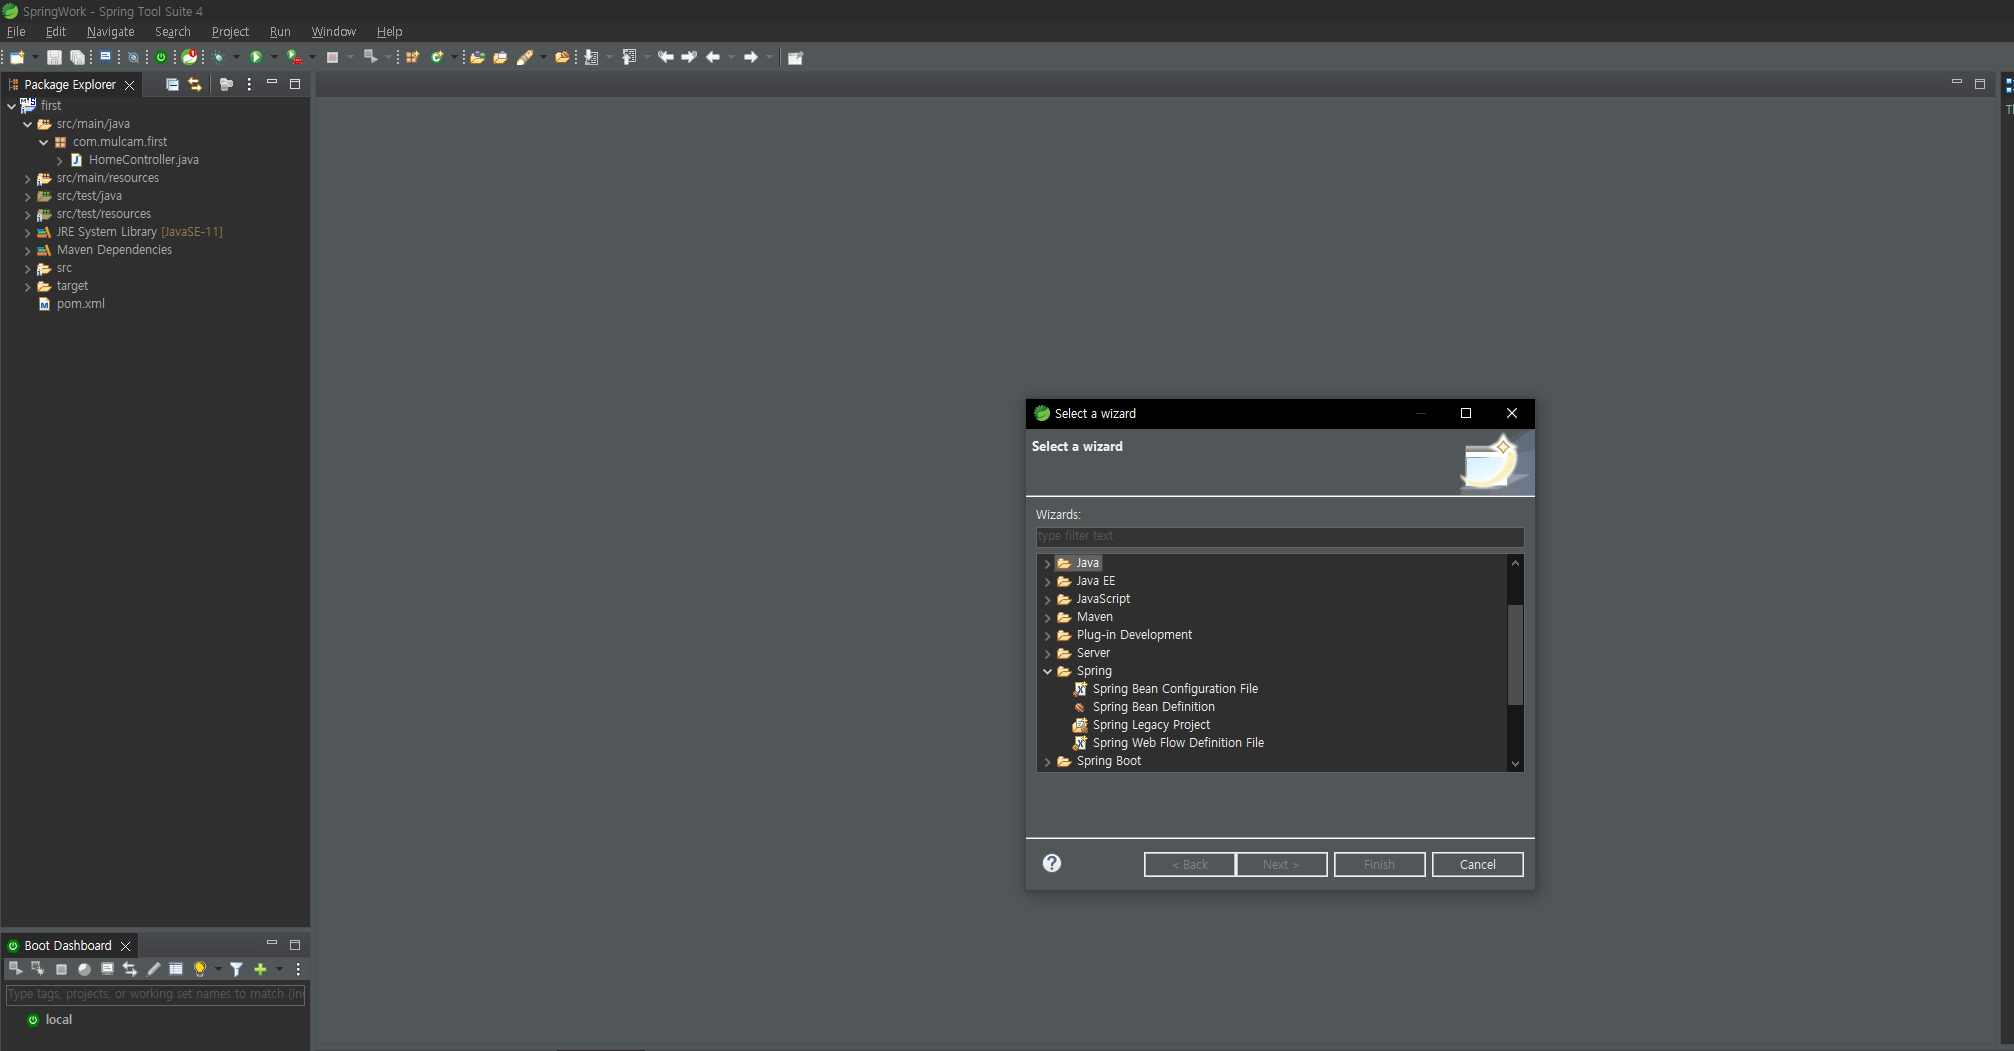Click scroll down arrow in wizard list
This screenshot has width=2014, height=1051.
pos(1515,763)
